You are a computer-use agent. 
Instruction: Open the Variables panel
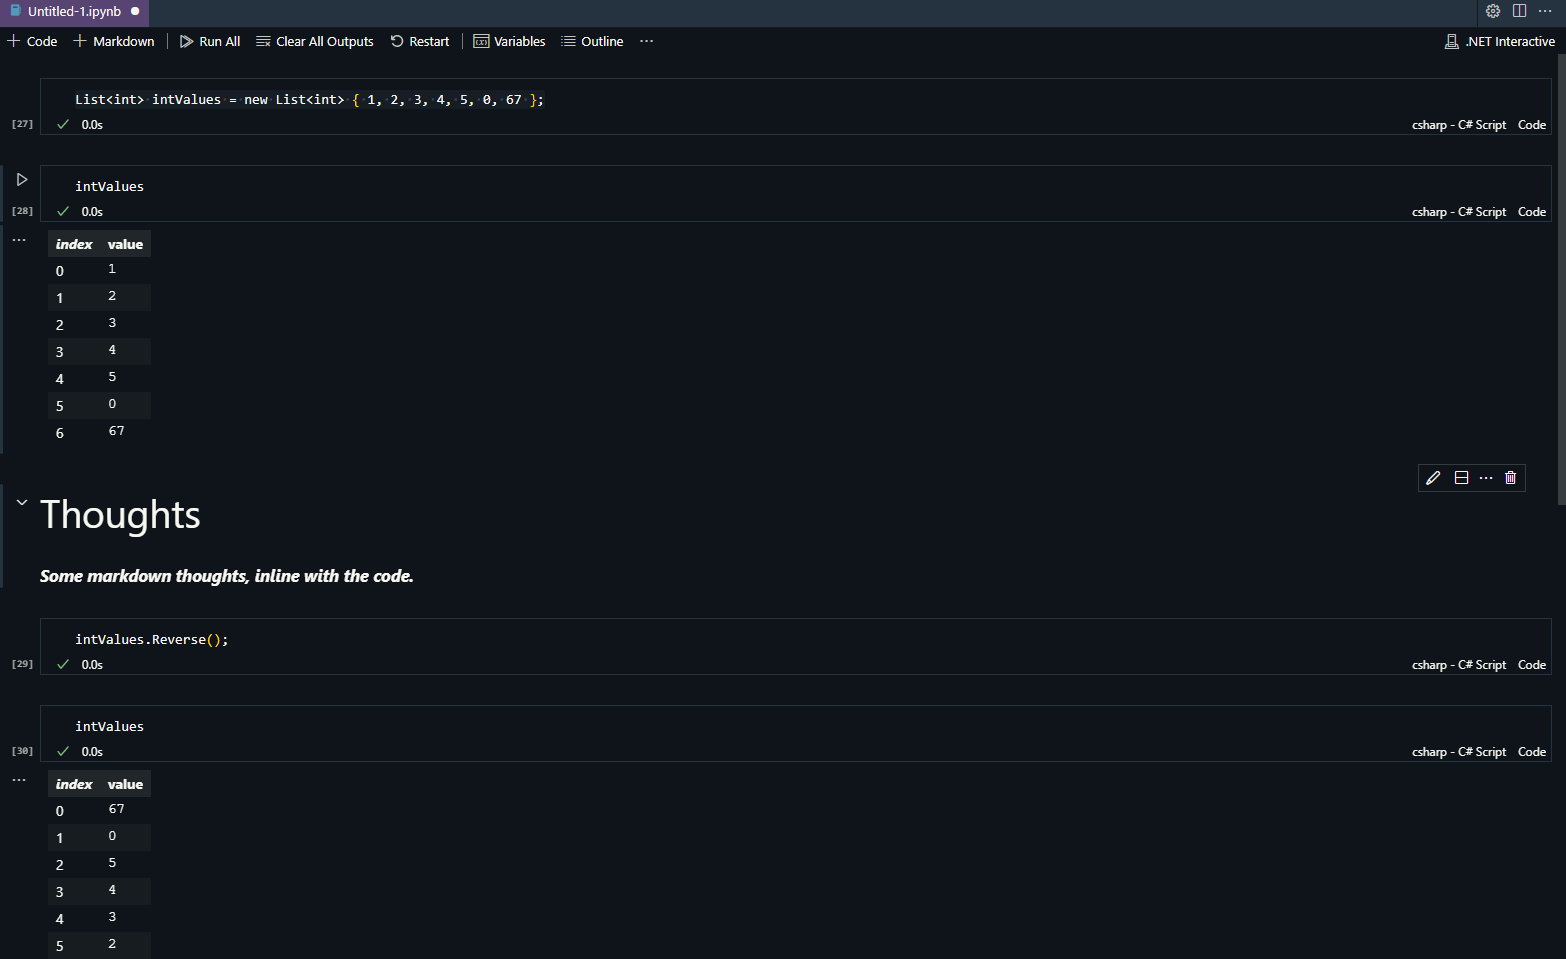point(509,41)
